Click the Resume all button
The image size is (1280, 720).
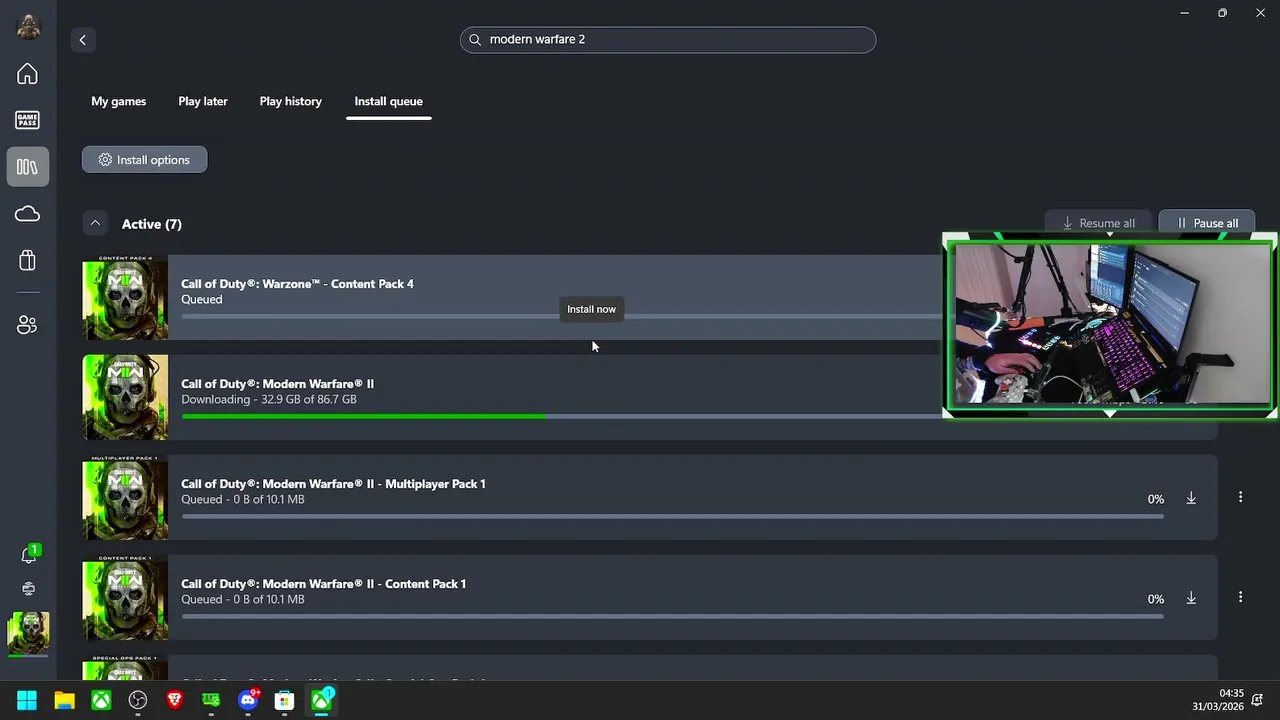coord(1099,223)
